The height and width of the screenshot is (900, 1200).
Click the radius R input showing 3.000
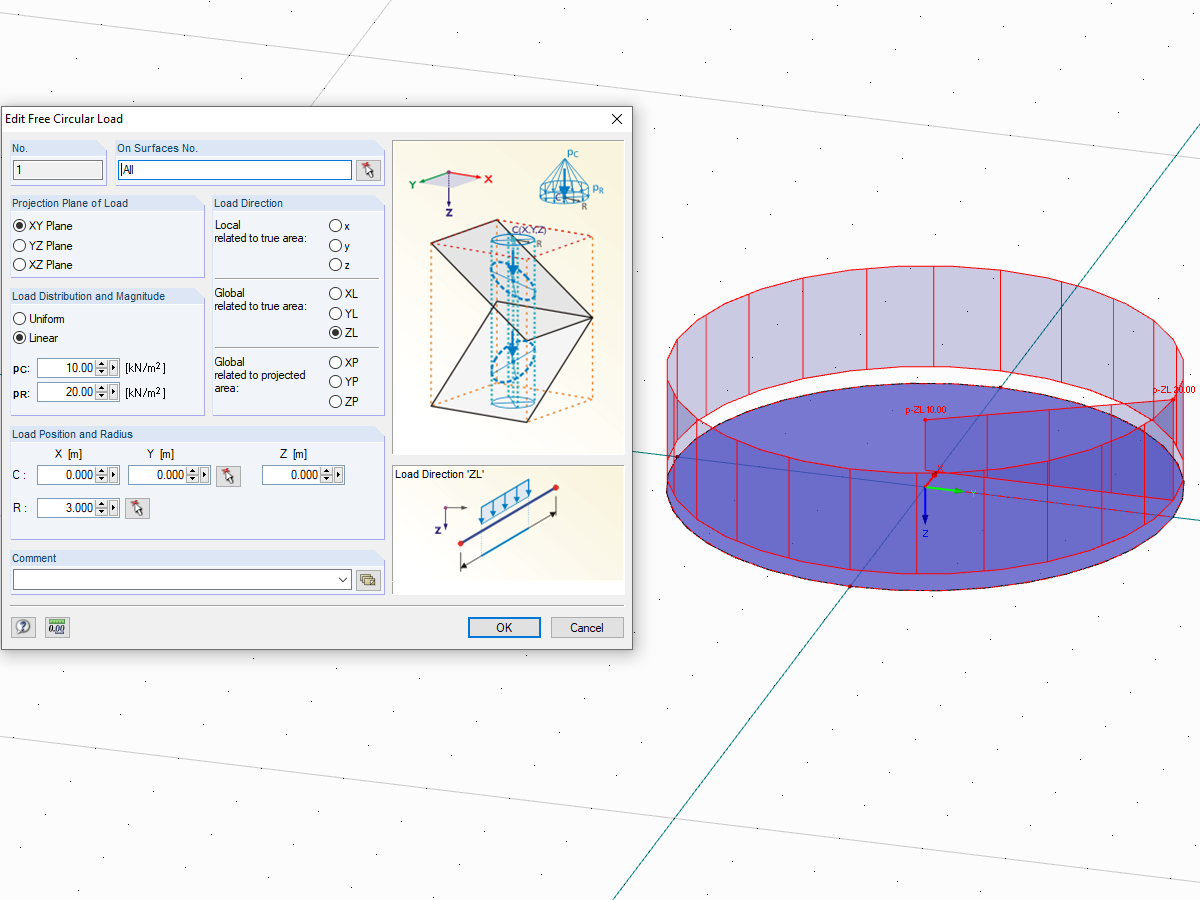[66, 508]
